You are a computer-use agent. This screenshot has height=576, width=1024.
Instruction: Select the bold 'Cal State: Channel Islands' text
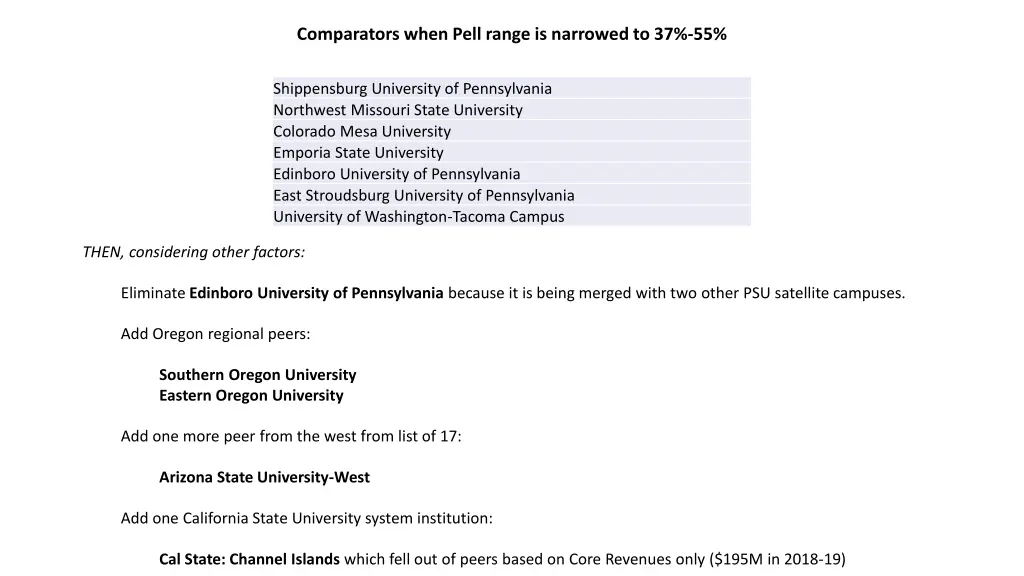[249, 559]
